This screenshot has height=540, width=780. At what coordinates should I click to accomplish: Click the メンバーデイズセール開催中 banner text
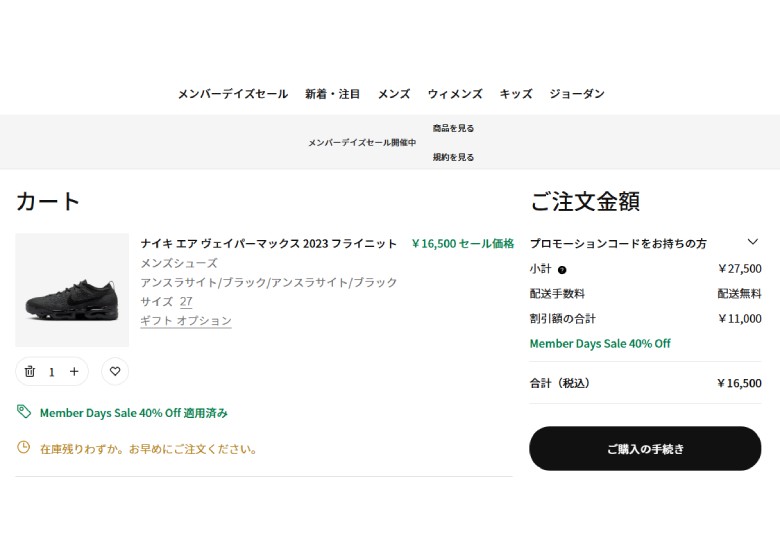[362, 143]
